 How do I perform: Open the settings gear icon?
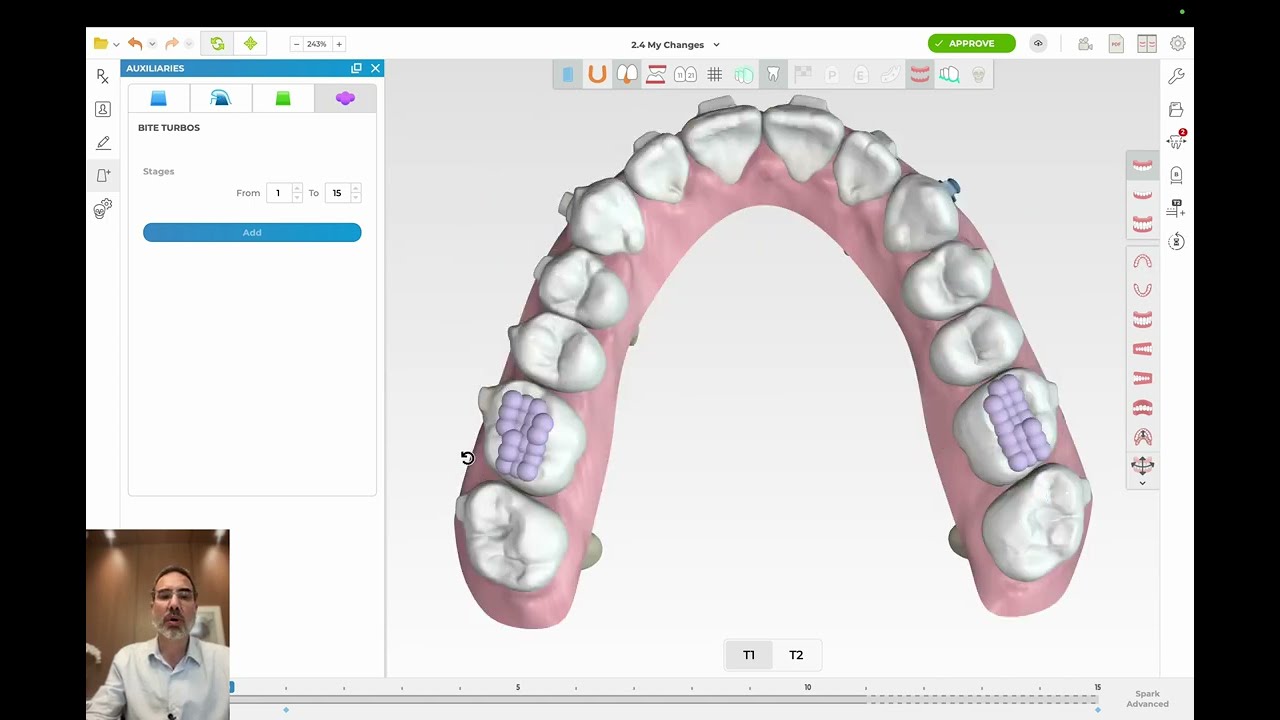click(x=1178, y=44)
